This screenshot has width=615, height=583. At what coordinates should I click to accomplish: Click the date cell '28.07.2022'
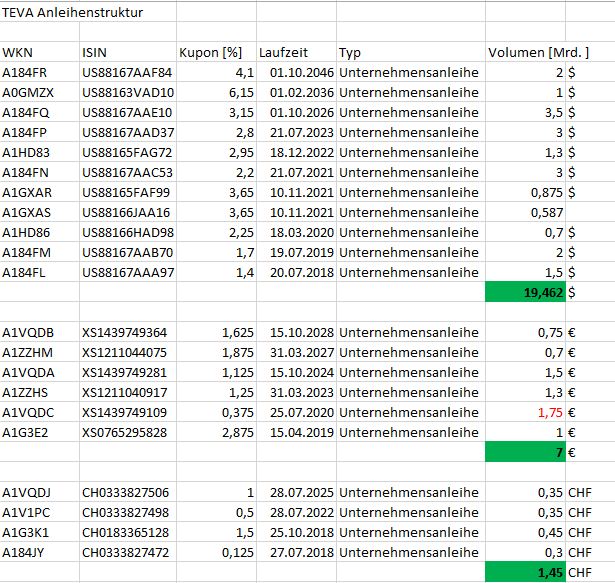point(296,512)
